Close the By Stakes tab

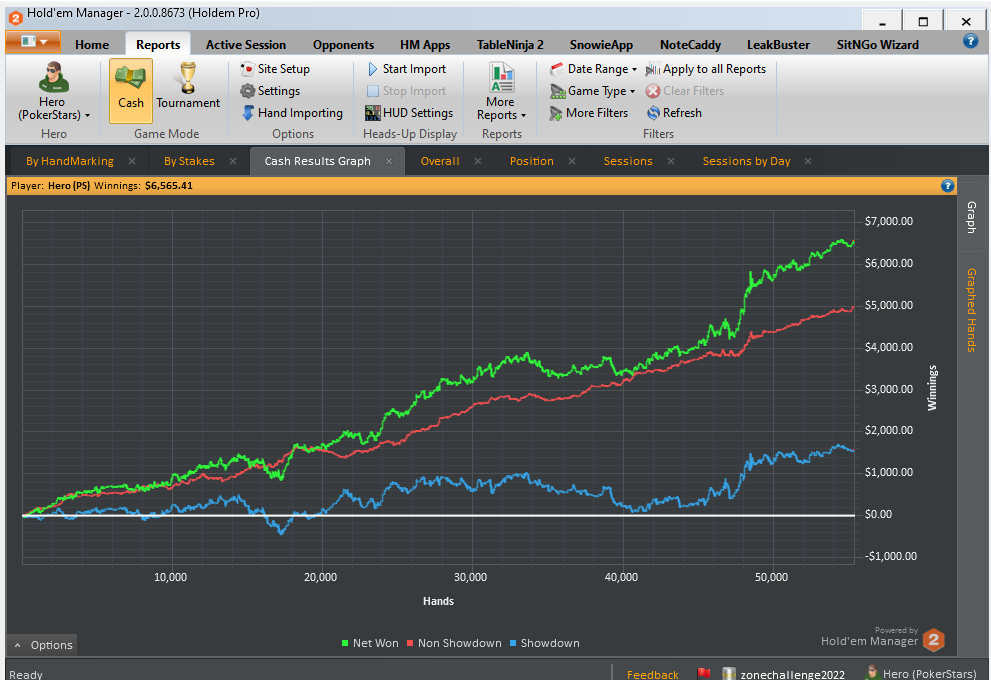233,161
